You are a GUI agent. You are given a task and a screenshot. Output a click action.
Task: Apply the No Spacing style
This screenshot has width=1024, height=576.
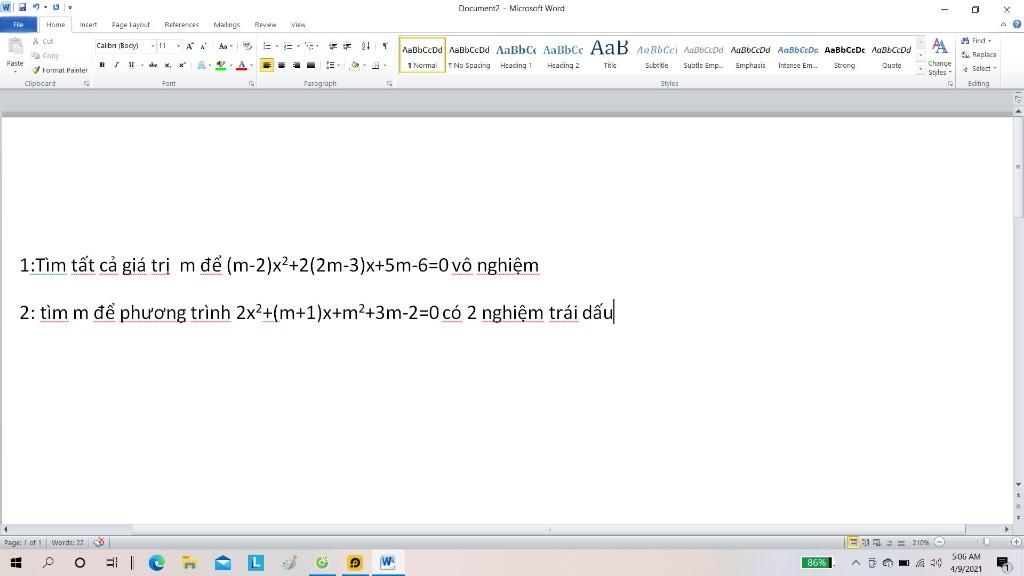(469, 55)
